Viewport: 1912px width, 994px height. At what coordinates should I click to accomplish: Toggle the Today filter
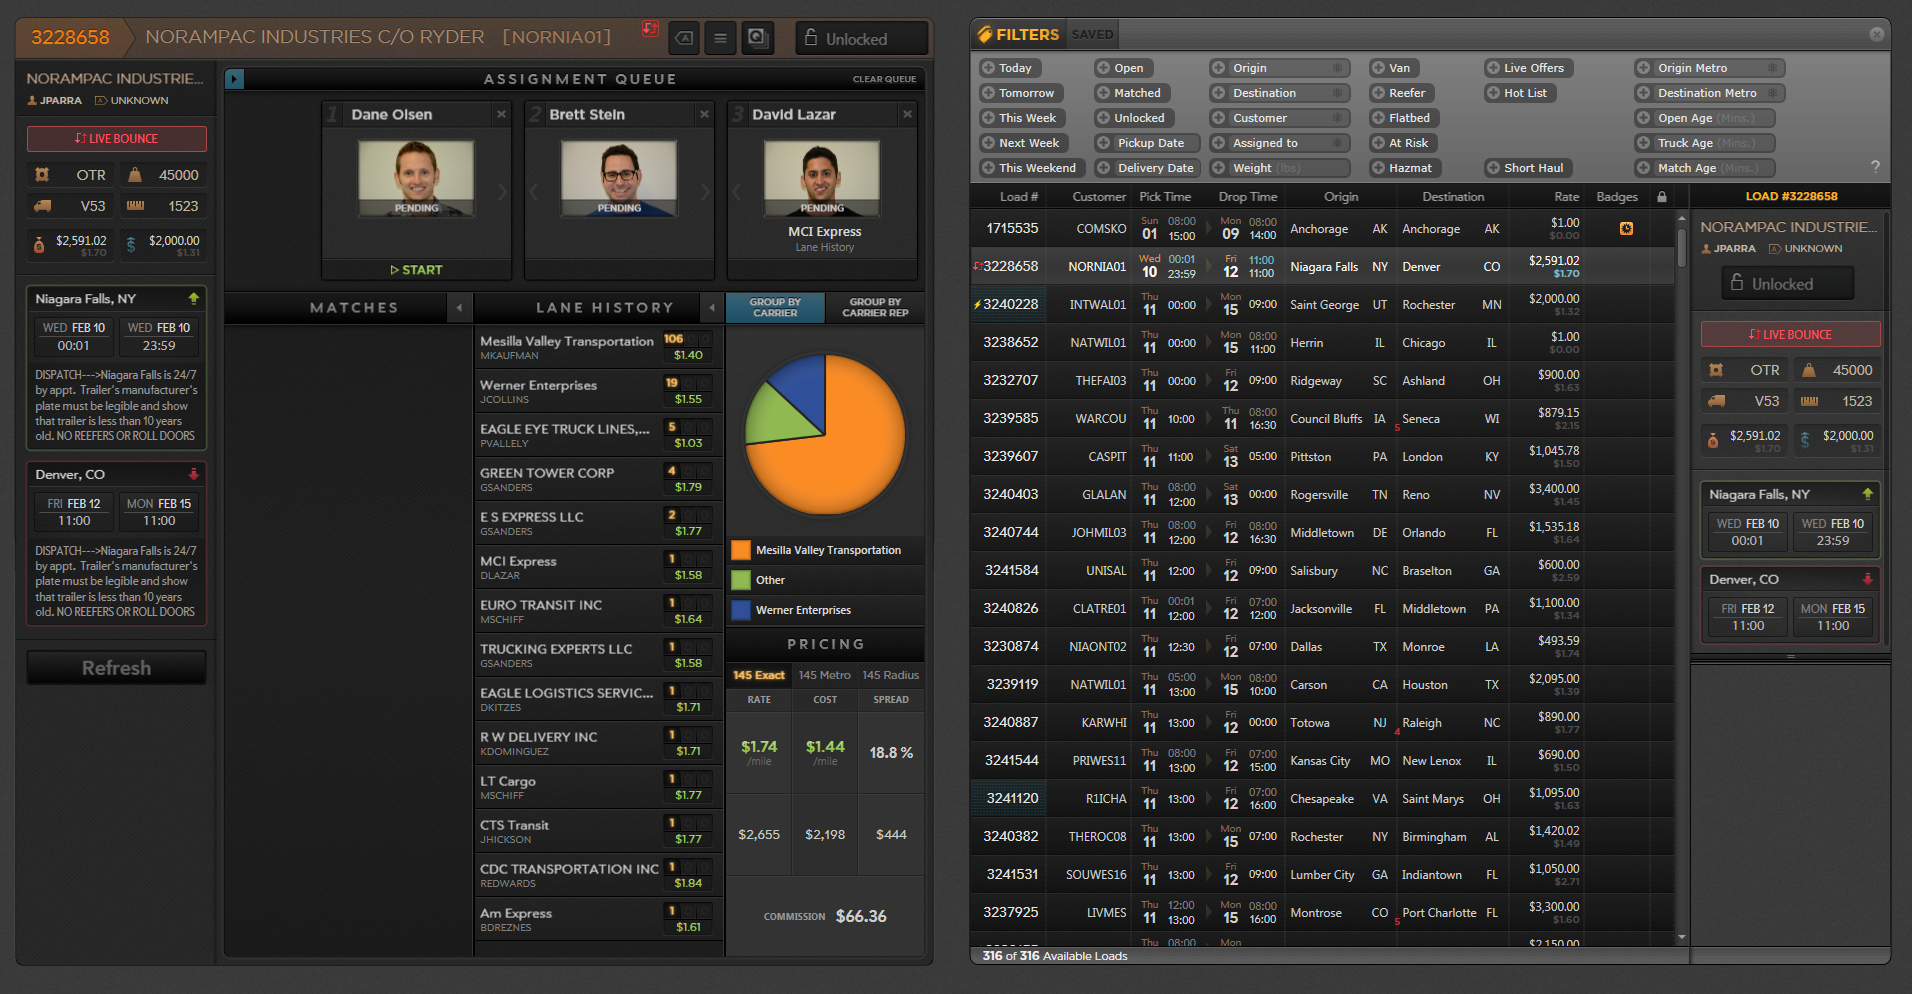click(x=1010, y=68)
